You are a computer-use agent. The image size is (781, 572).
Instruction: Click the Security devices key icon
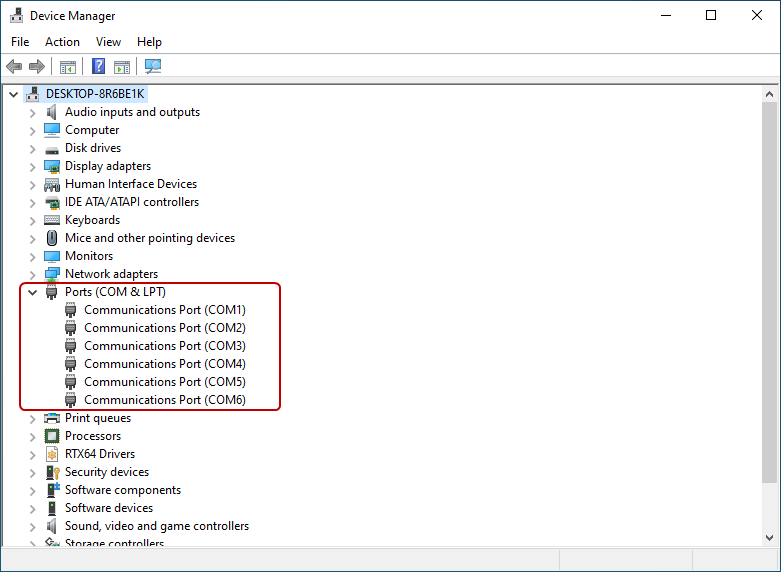[x=52, y=472]
